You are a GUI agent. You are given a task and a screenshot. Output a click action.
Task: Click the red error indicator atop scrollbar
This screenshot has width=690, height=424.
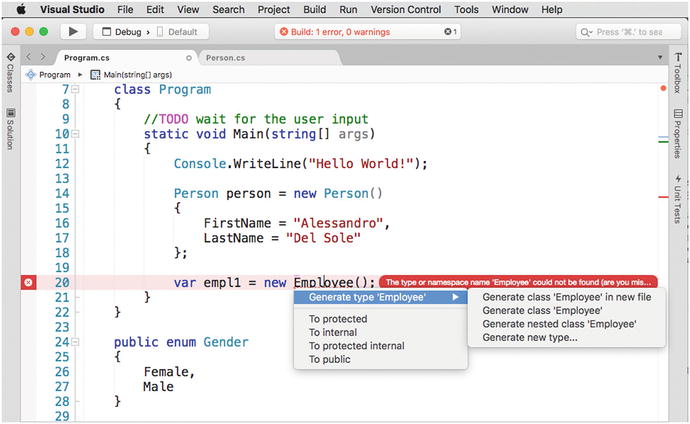[663, 88]
